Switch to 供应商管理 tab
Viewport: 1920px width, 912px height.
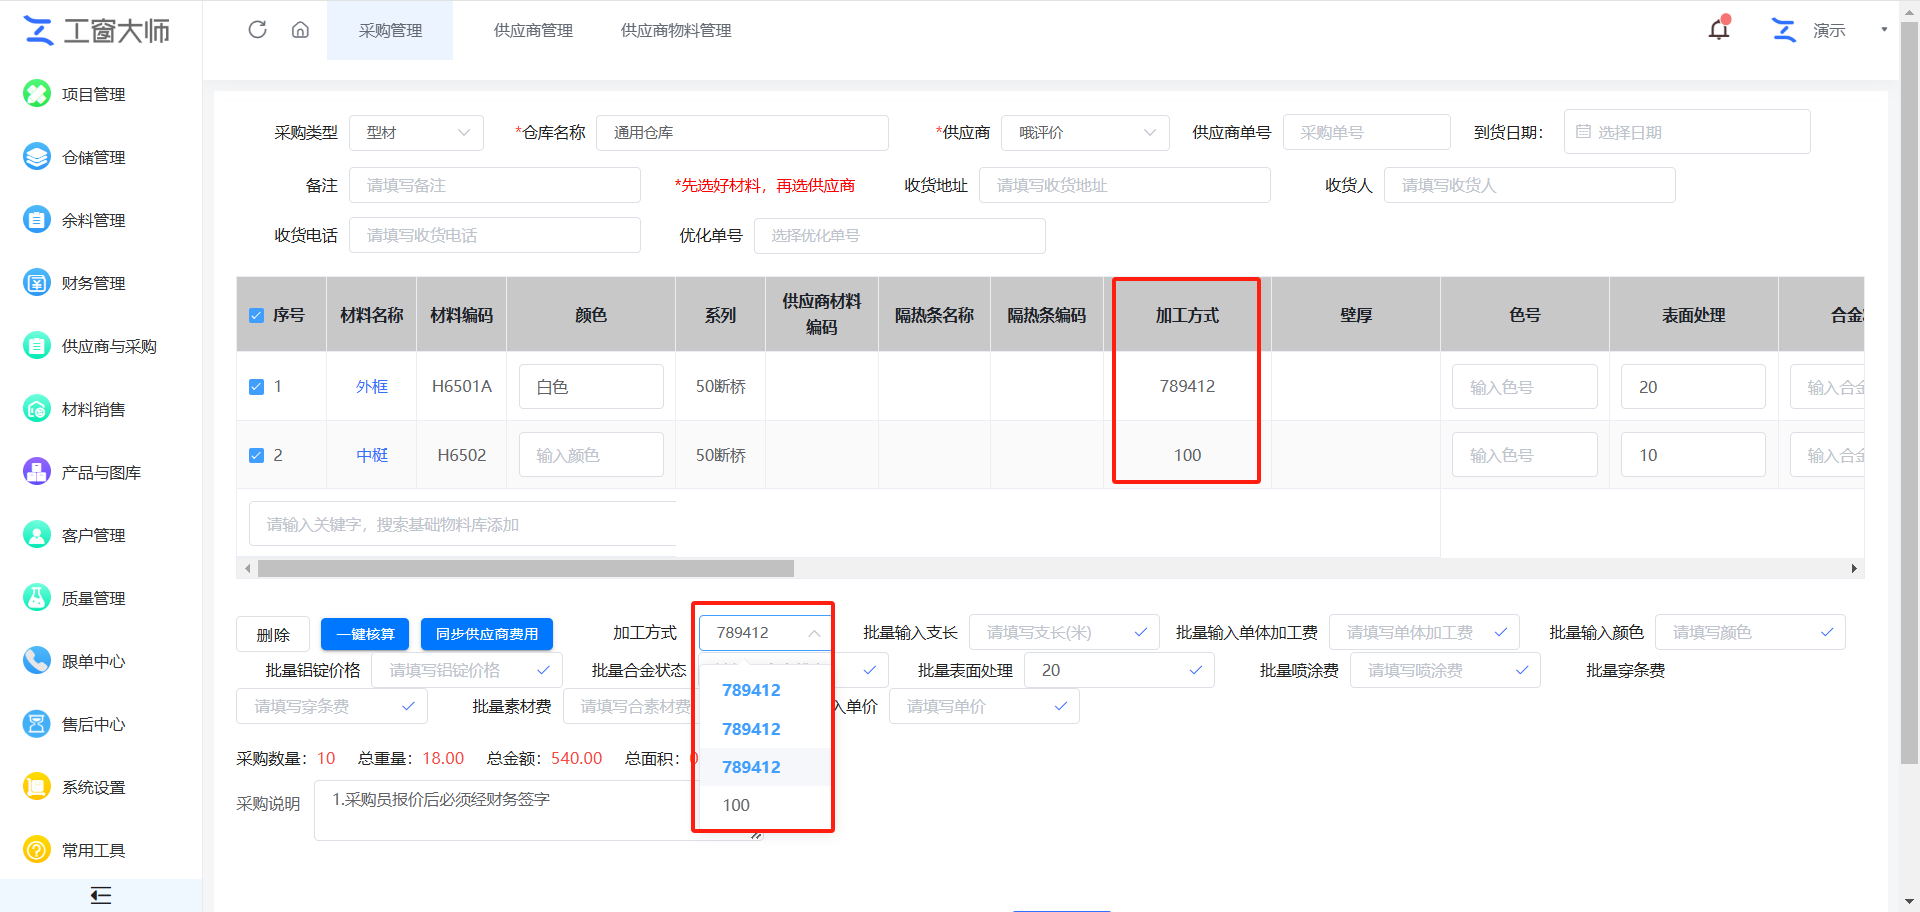pos(533,31)
